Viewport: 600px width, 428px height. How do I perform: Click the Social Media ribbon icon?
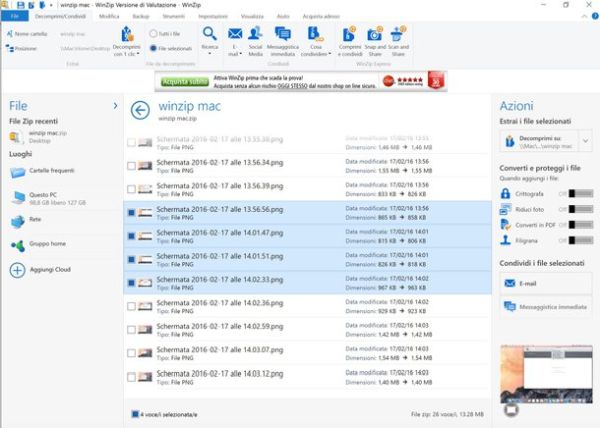tap(257, 39)
